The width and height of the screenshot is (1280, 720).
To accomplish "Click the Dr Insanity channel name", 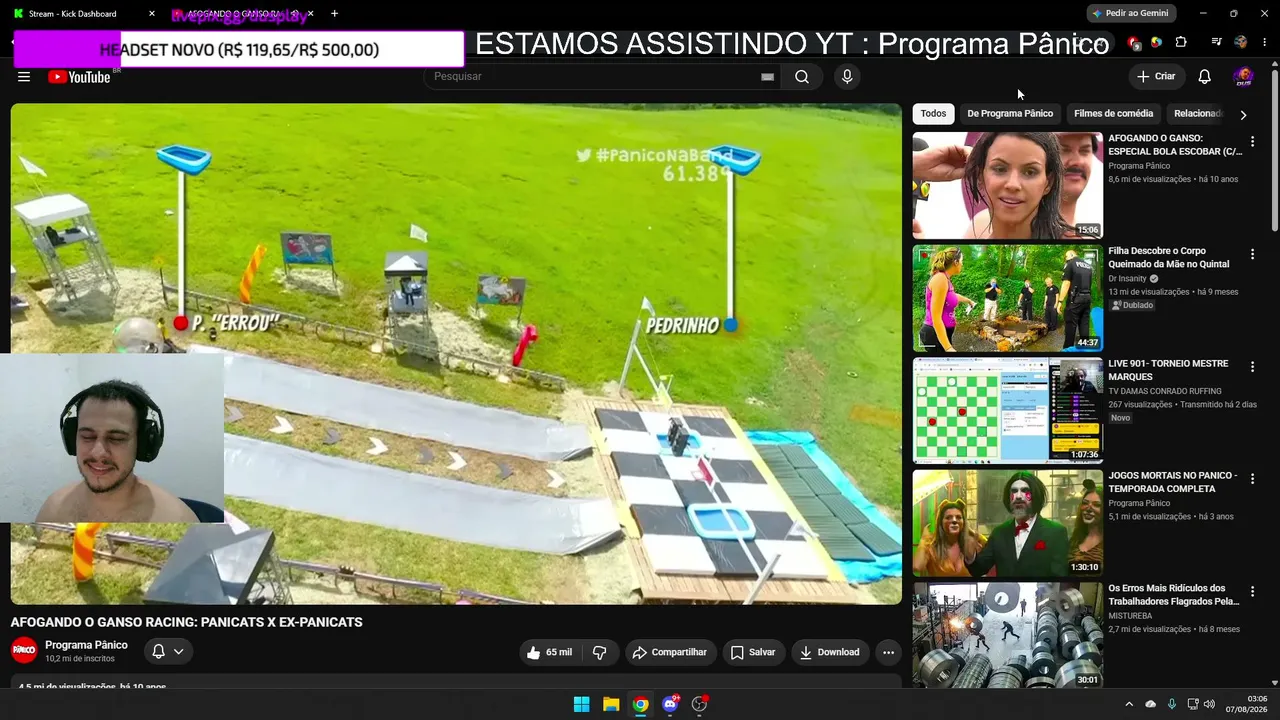I will click(x=1126, y=279).
